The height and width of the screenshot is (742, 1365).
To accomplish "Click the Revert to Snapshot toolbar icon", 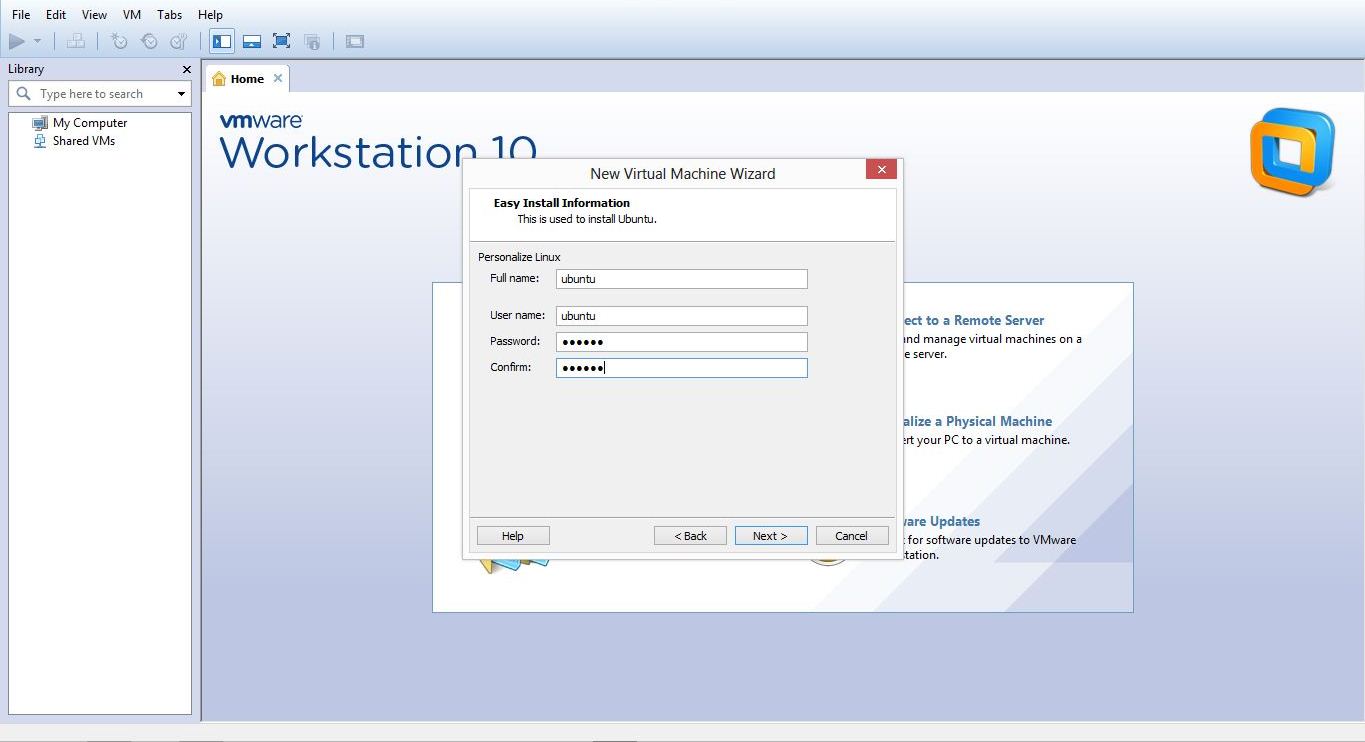I will pos(149,41).
